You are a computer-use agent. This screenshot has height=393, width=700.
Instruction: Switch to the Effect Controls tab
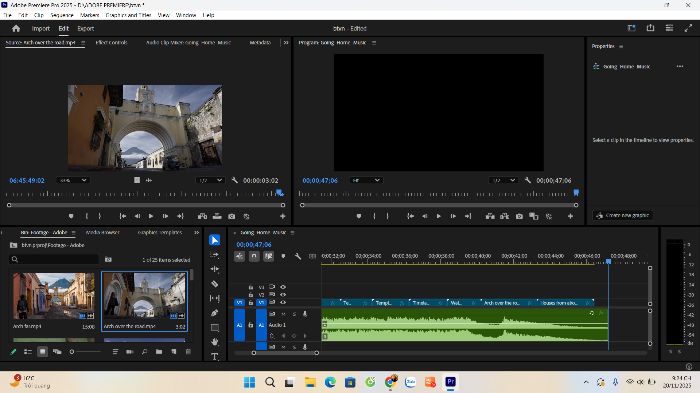112,42
